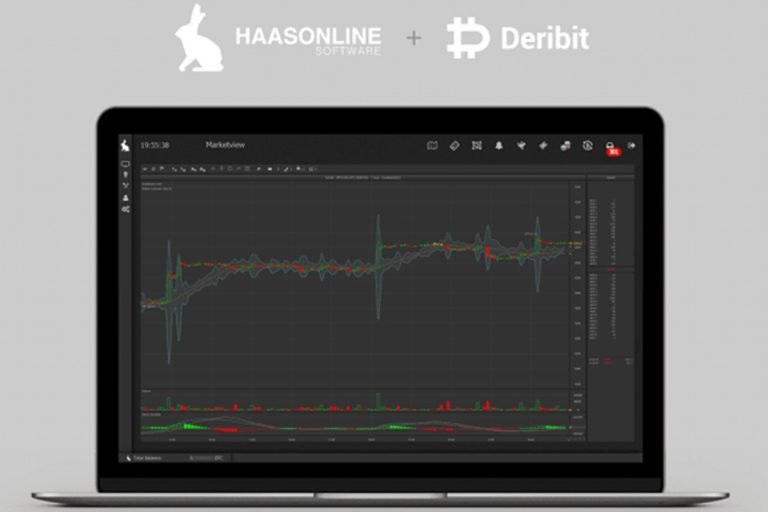Open the user account icon in left sidebar
This screenshot has width=768, height=512.
point(125,197)
